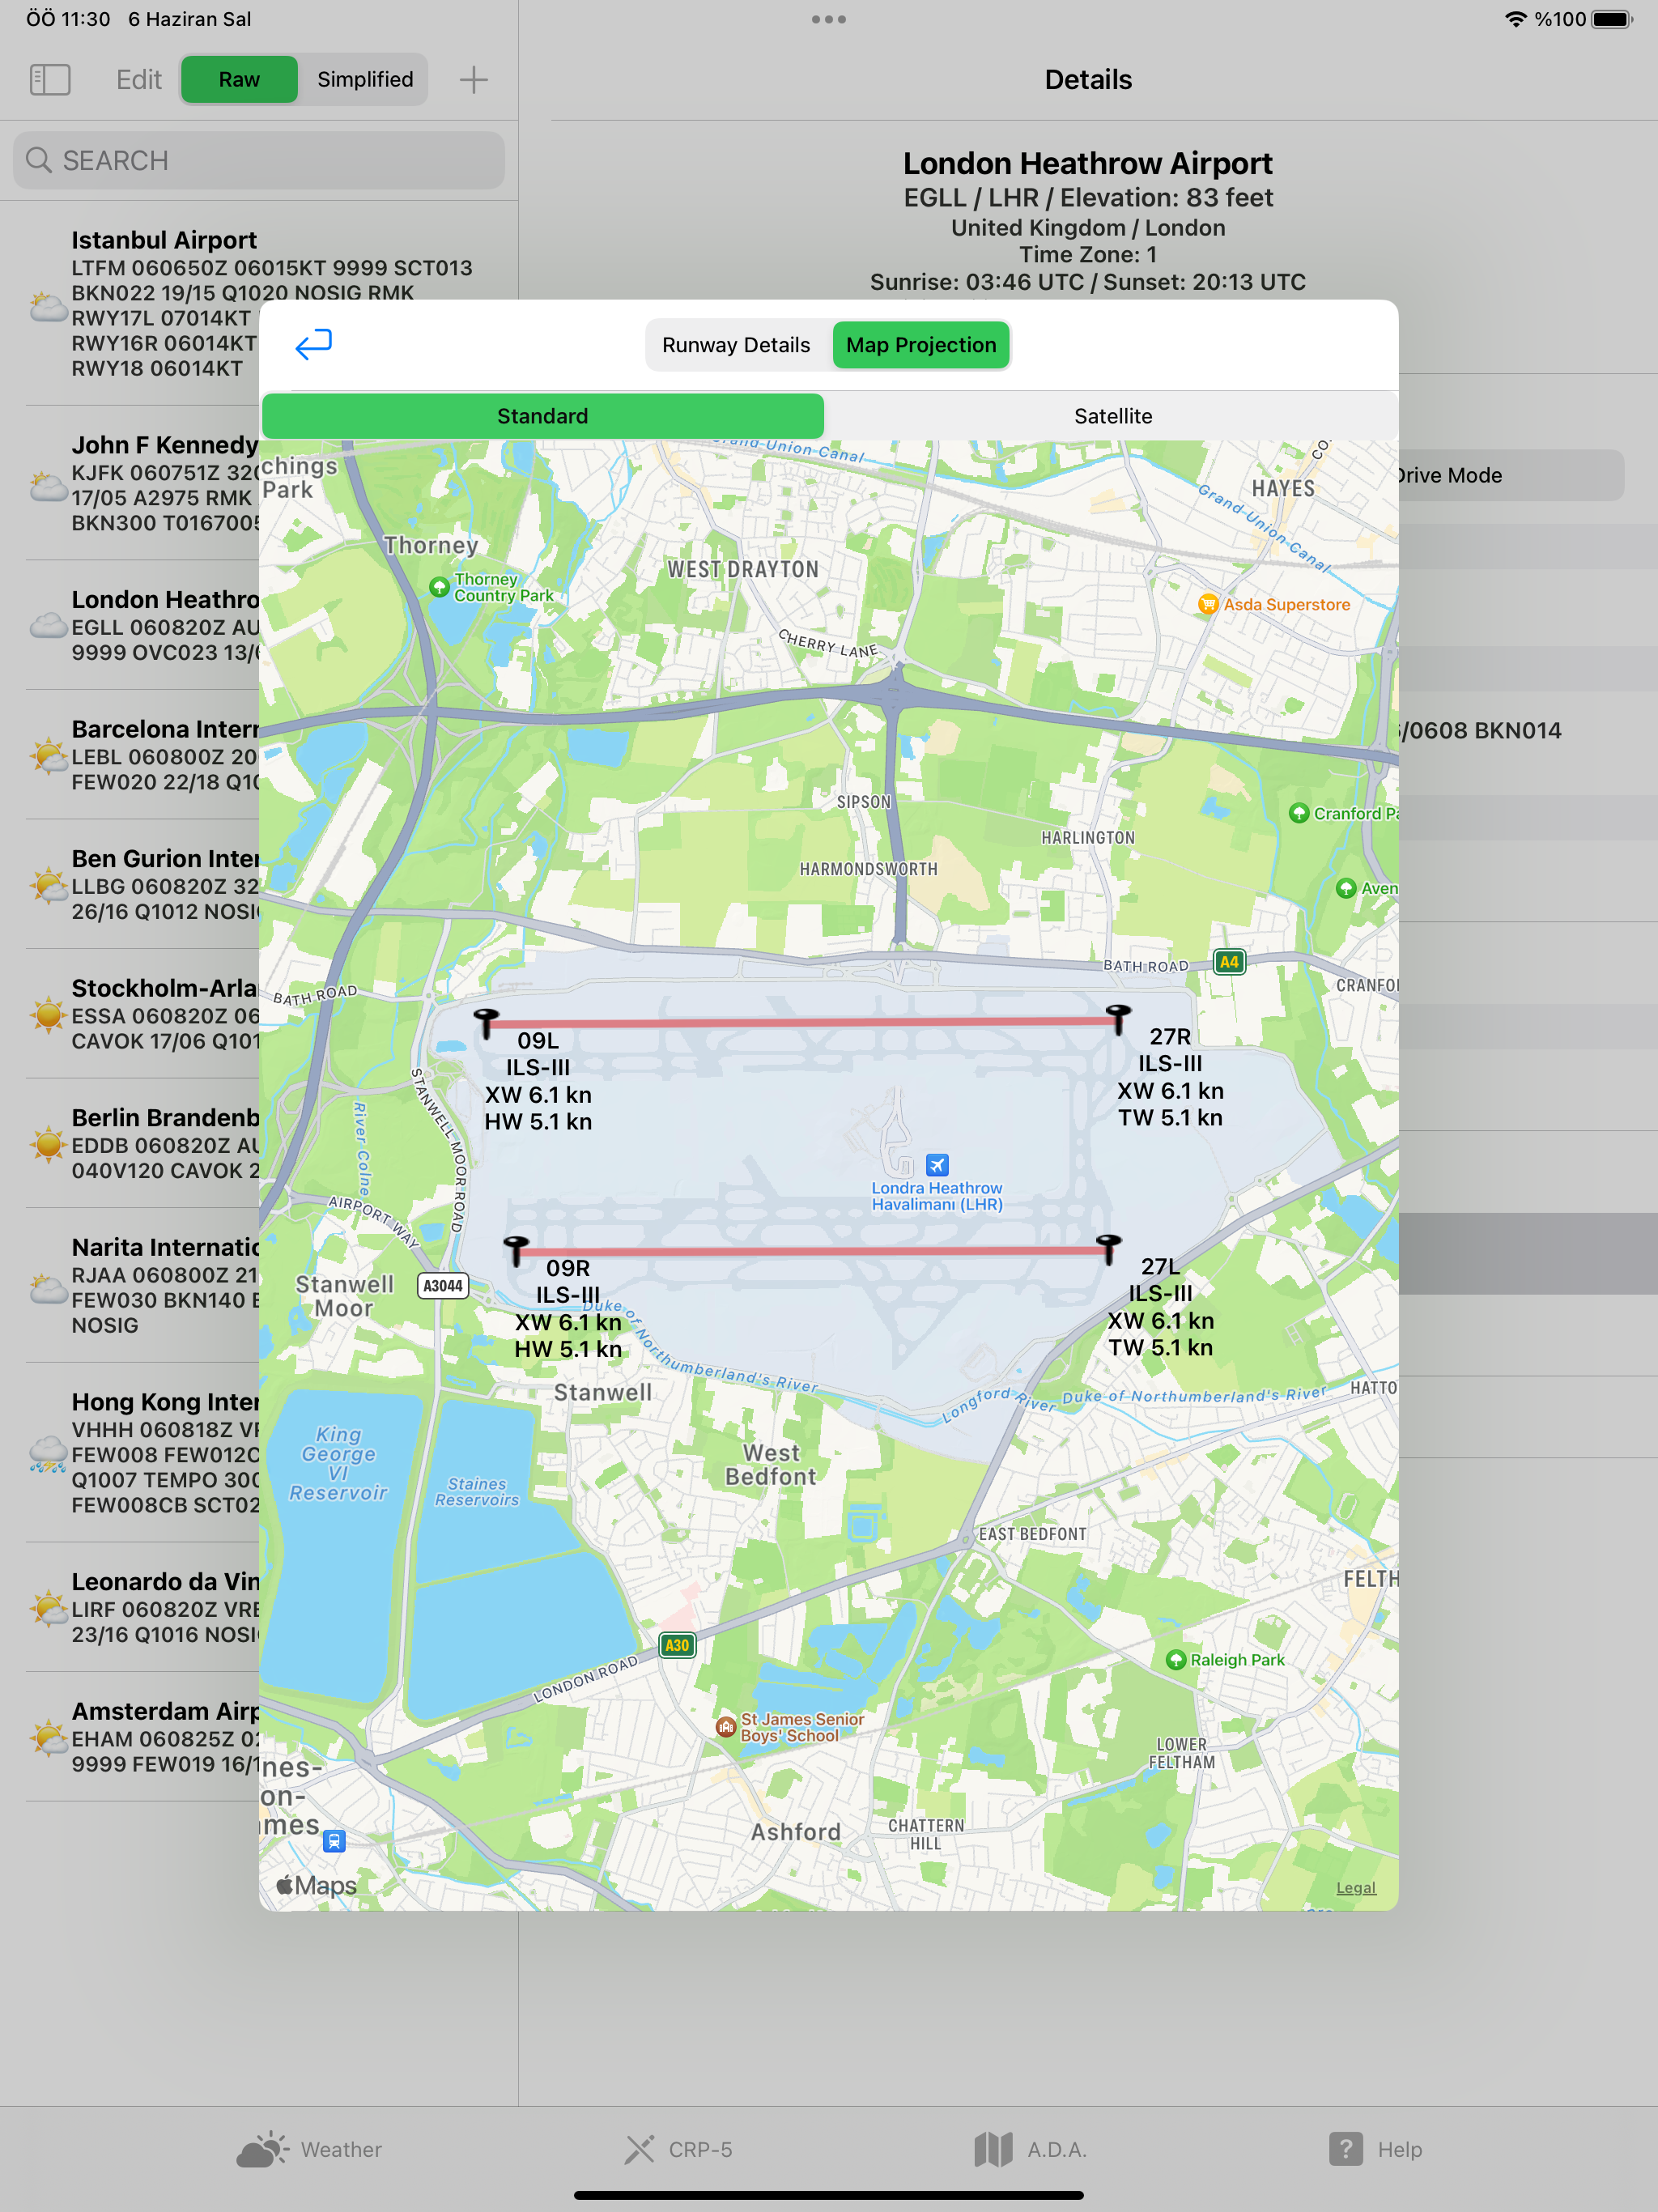Image resolution: width=1658 pixels, height=2212 pixels.
Task: Tap the A30 road shield on map
Action: click(677, 1645)
